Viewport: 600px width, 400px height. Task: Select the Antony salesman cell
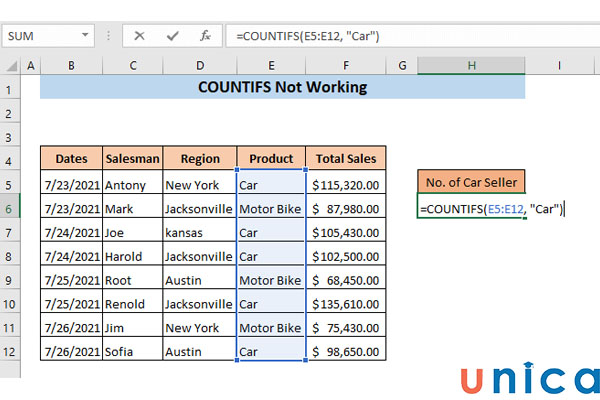132,185
